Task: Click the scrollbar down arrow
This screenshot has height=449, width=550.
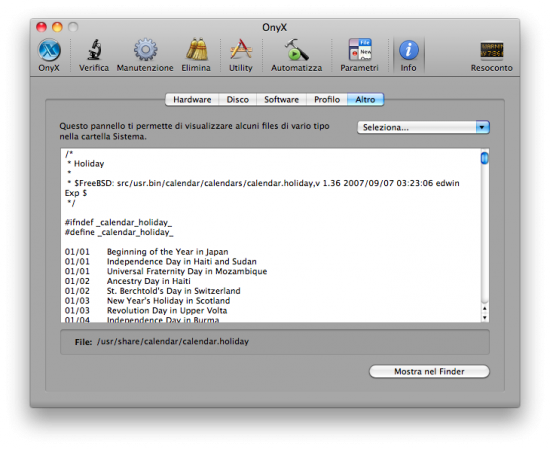Action: pyautogui.click(x=485, y=317)
